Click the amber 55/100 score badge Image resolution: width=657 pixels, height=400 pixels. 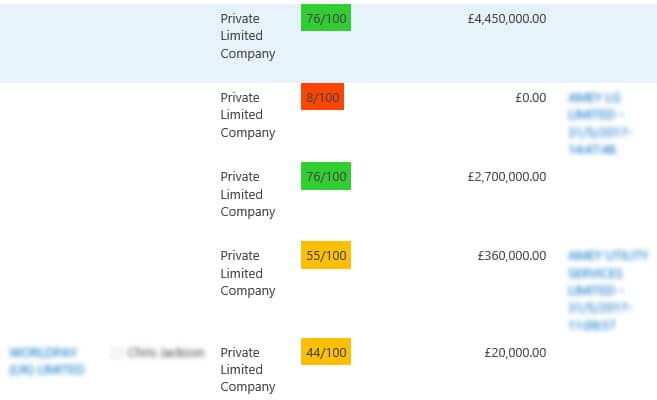pos(326,255)
